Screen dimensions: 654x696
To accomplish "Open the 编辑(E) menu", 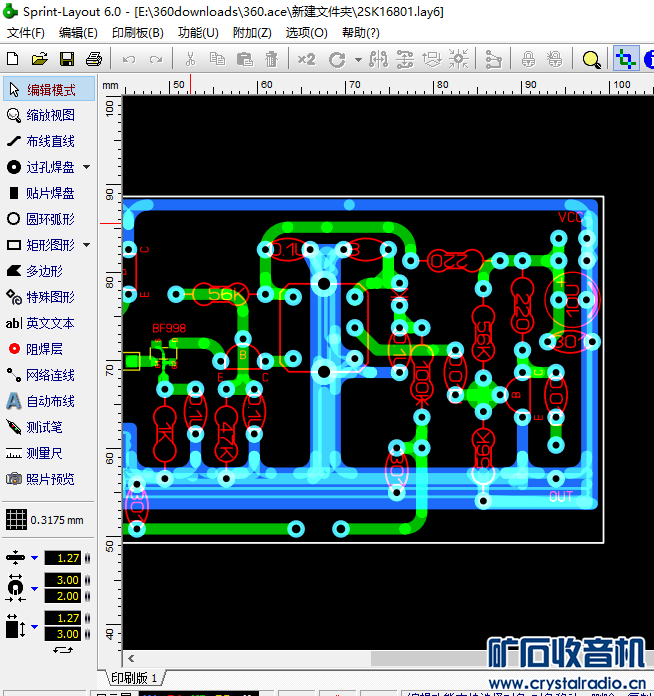I will tap(78, 33).
